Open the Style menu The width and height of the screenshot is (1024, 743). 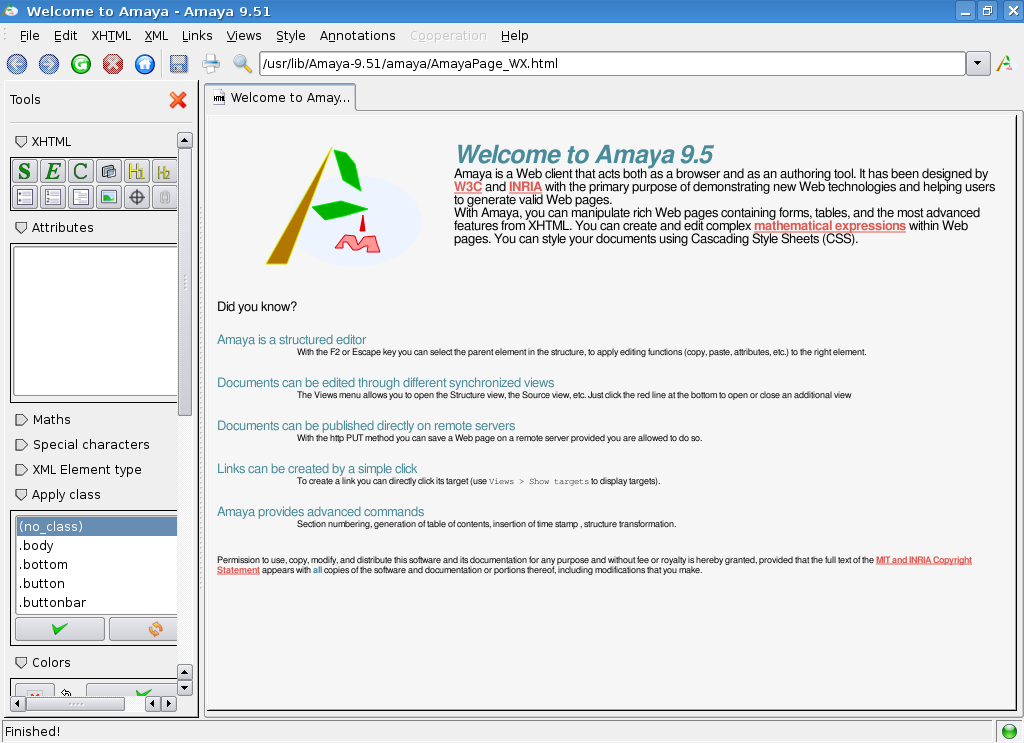[x=291, y=36]
